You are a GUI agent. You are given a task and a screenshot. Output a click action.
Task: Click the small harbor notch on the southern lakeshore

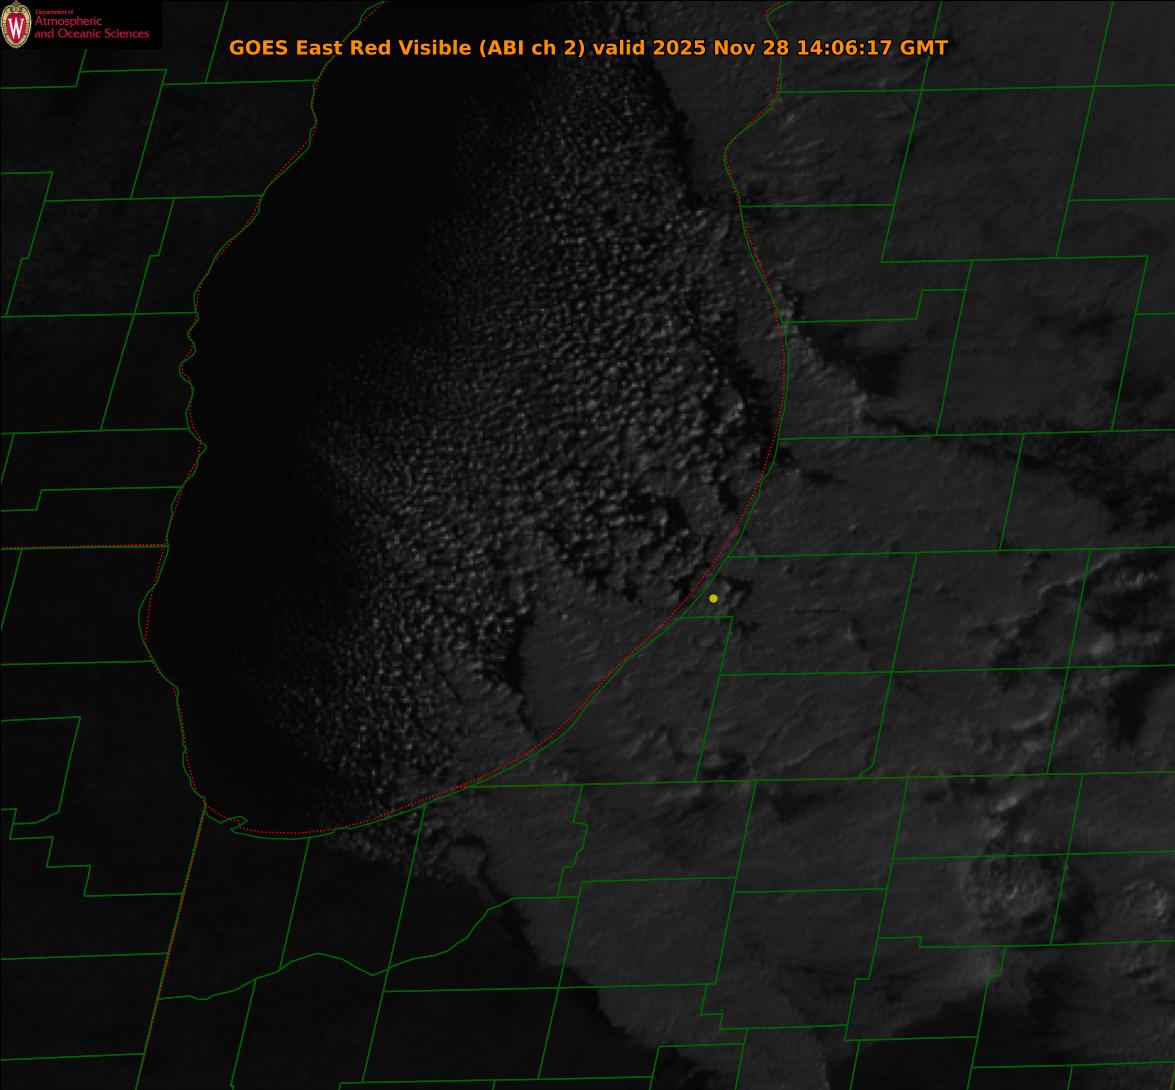pos(236,824)
